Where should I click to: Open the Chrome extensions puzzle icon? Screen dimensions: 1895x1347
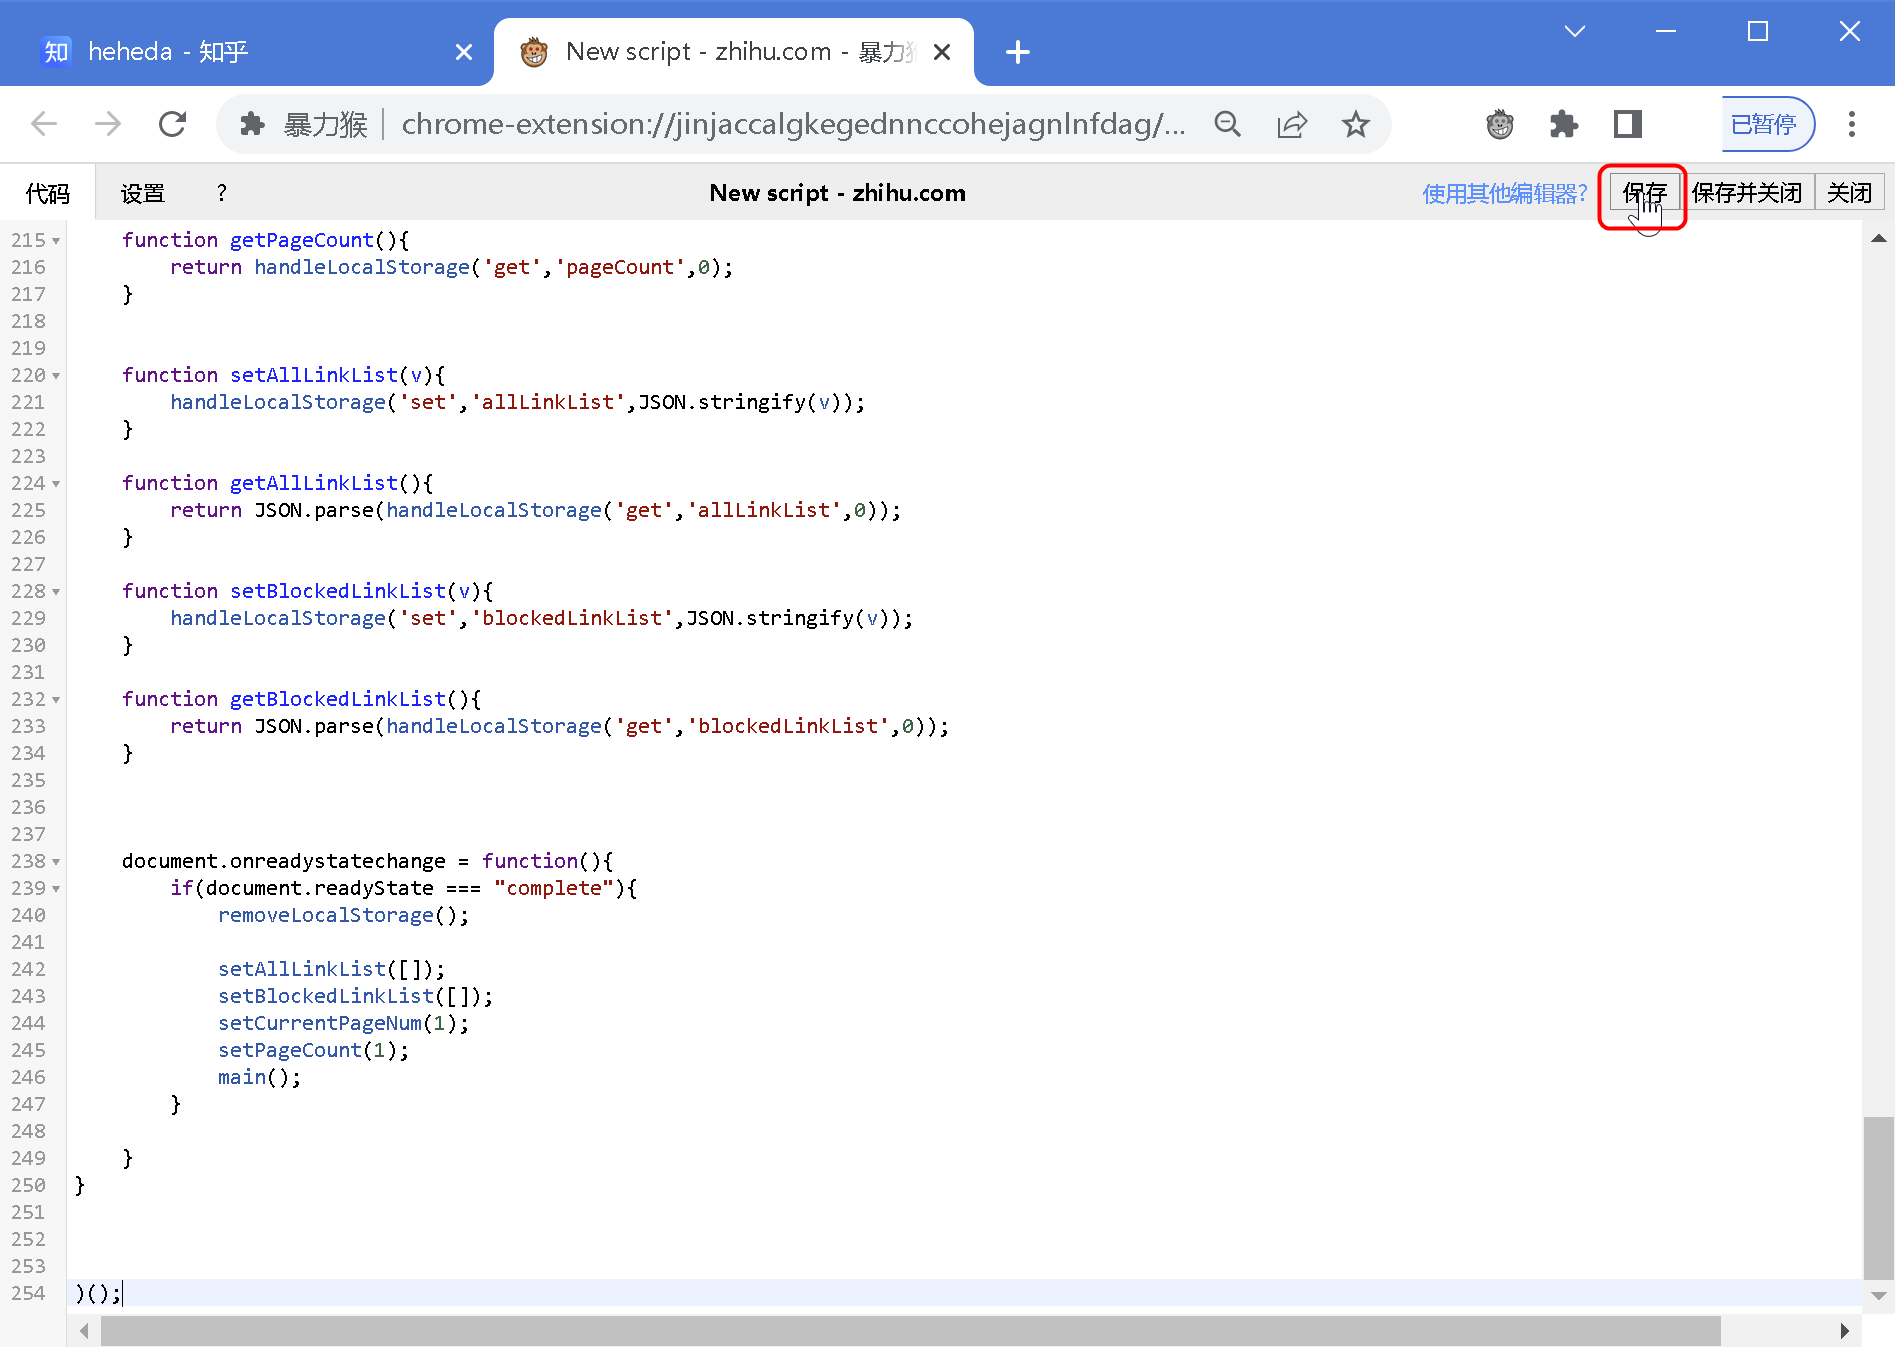click(x=1563, y=124)
